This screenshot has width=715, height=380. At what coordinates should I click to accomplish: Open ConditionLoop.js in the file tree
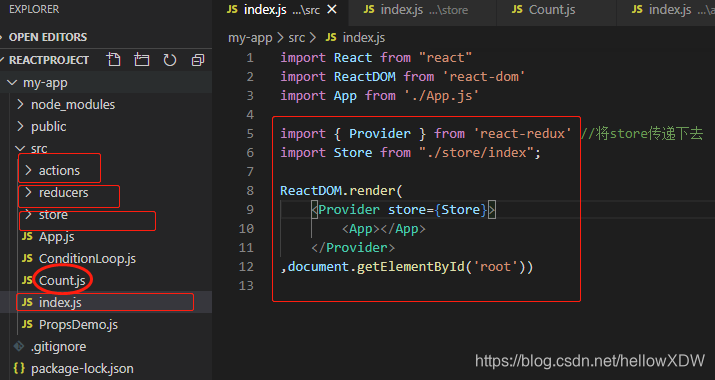point(87,258)
